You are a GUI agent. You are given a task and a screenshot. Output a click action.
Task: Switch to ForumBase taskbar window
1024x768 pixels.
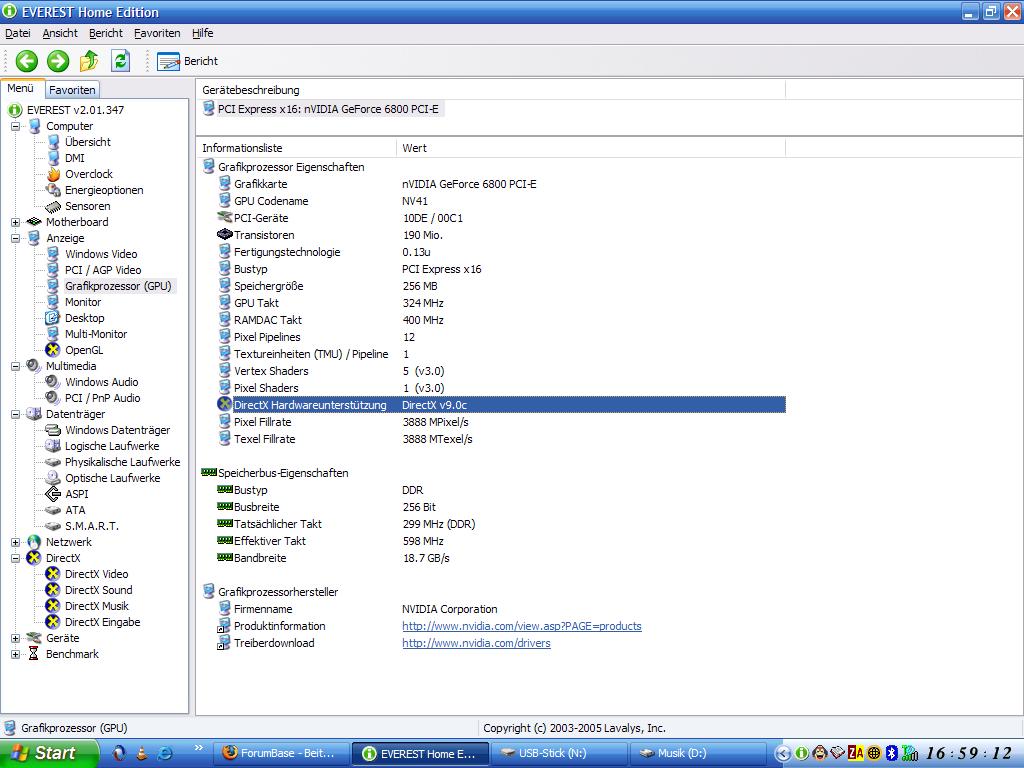pyautogui.click(x=280, y=753)
